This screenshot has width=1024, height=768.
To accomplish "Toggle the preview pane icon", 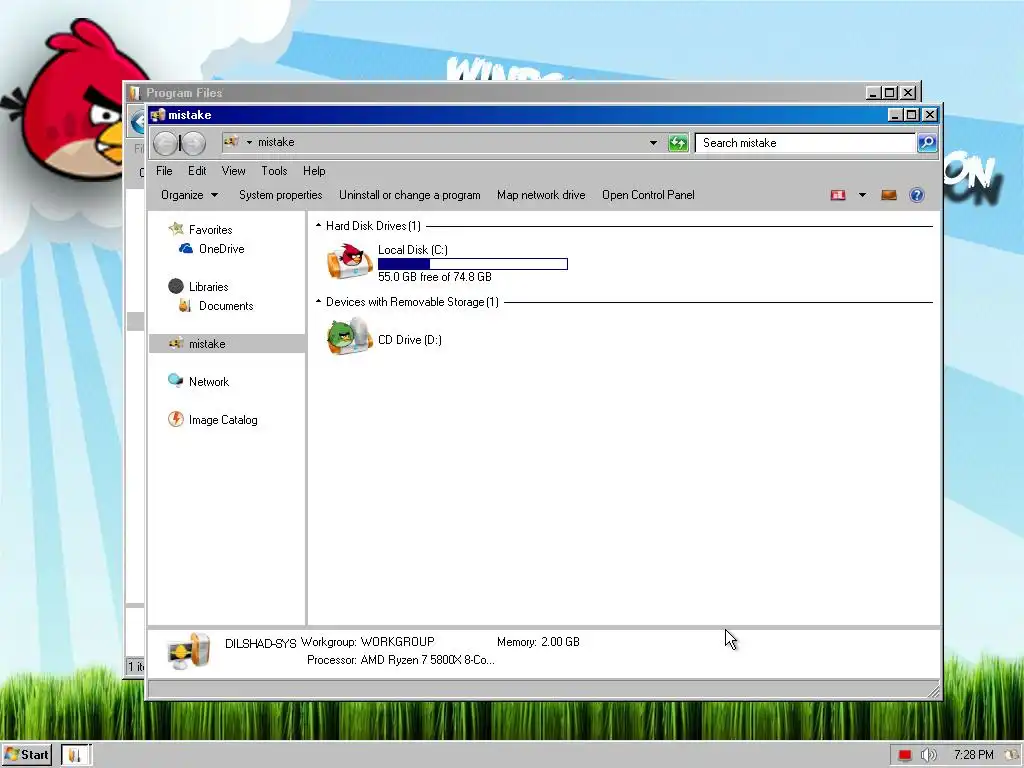I will [889, 195].
